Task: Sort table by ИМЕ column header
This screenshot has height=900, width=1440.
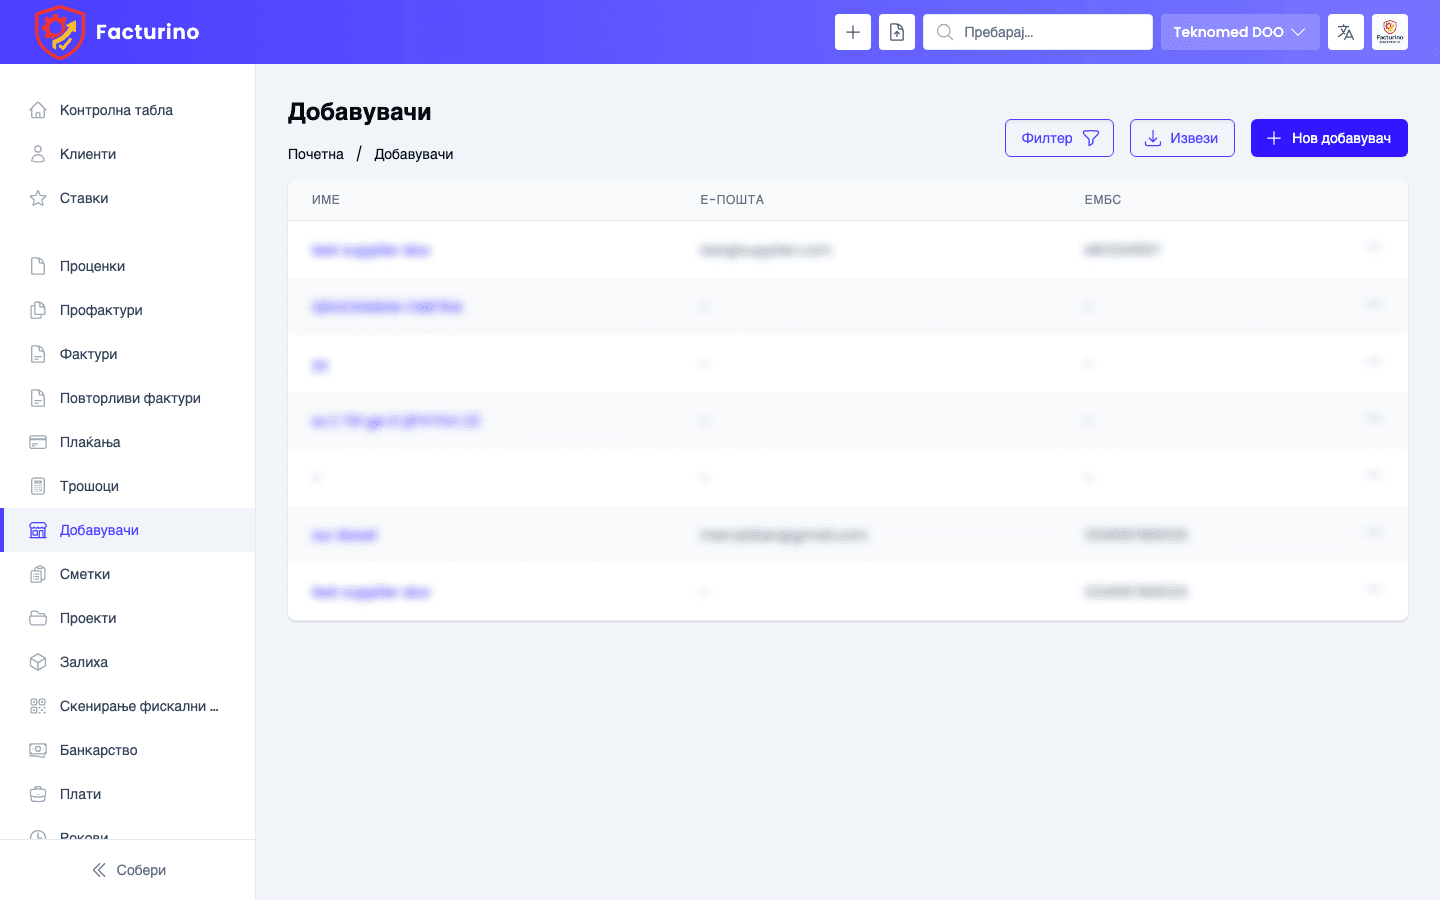Action: [326, 200]
